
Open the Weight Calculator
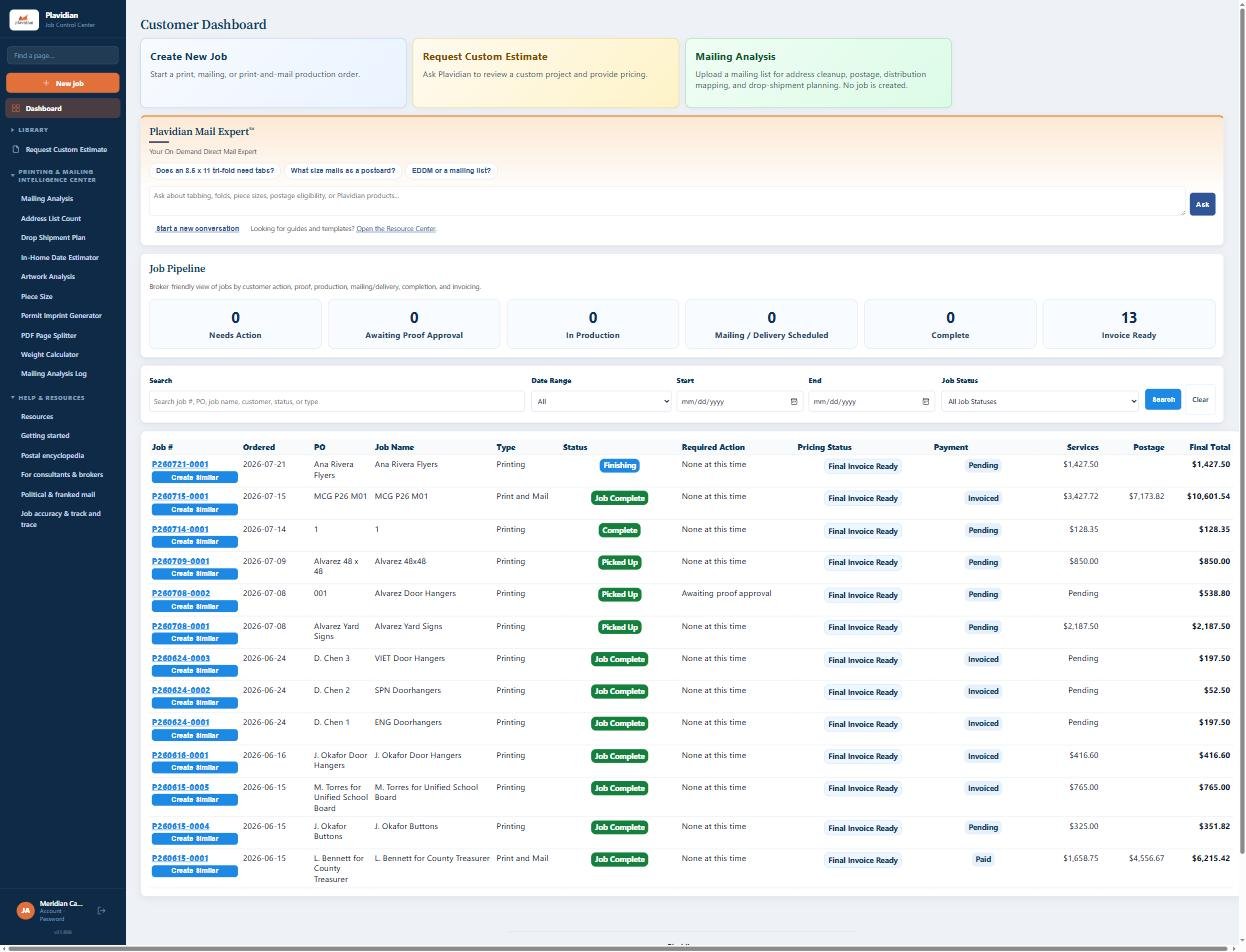click(x=50, y=354)
